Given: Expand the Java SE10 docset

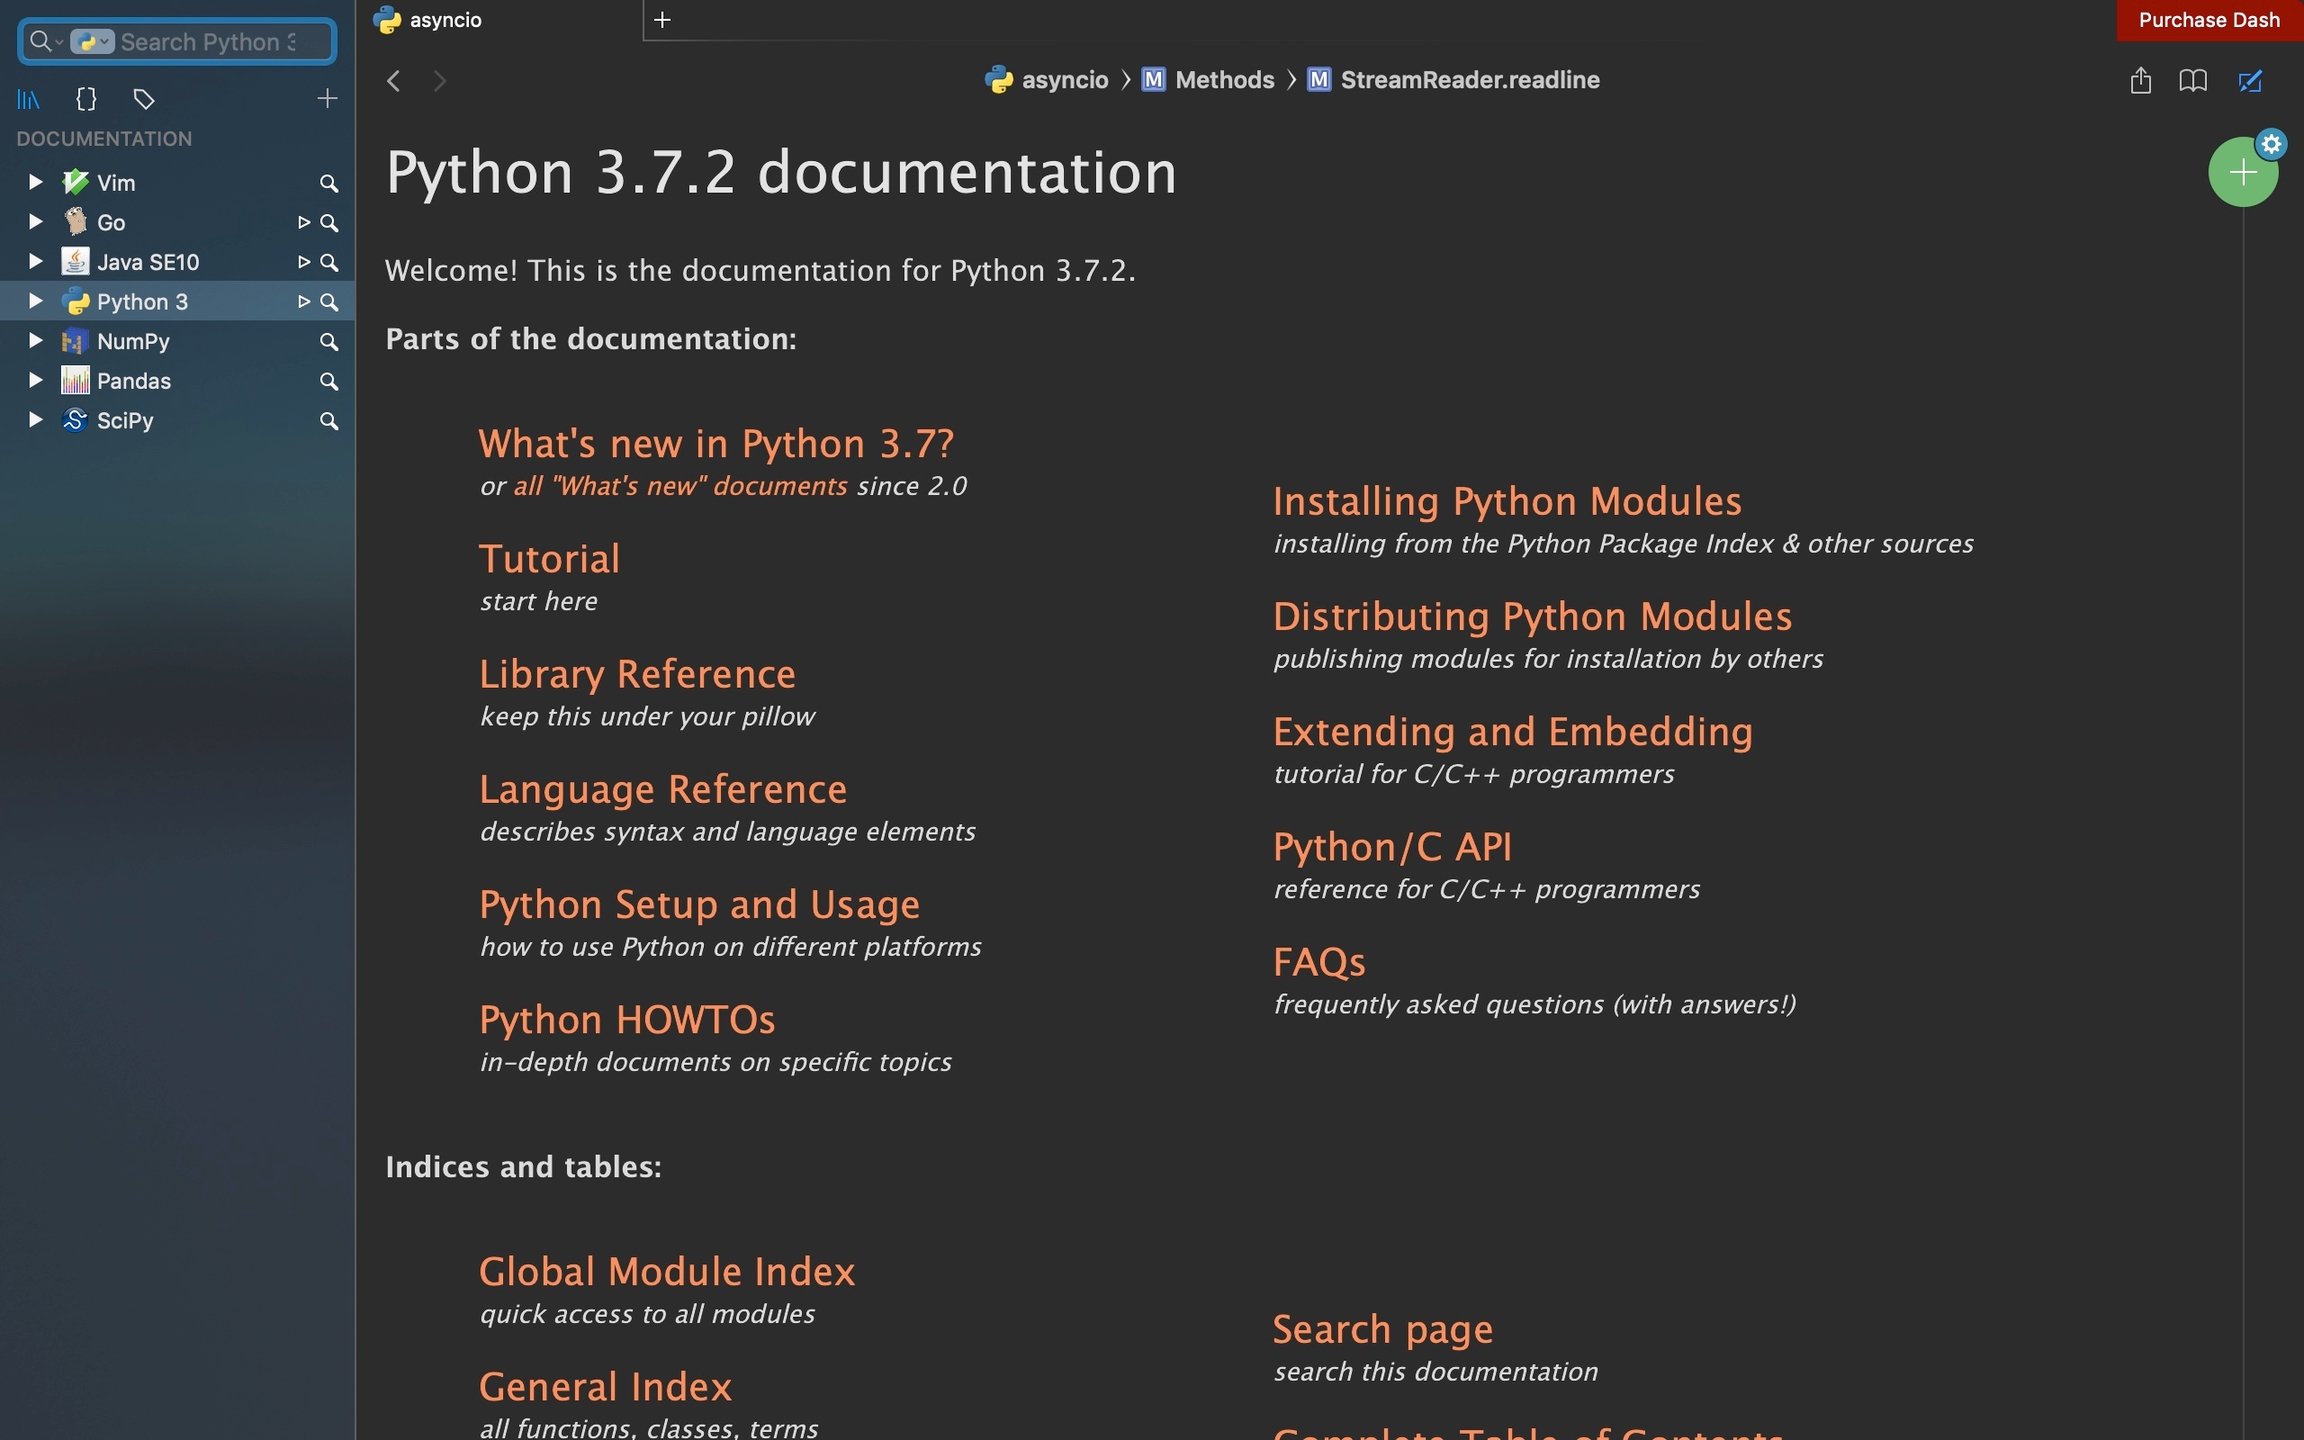Looking at the screenshot, I should coord(35,261).
